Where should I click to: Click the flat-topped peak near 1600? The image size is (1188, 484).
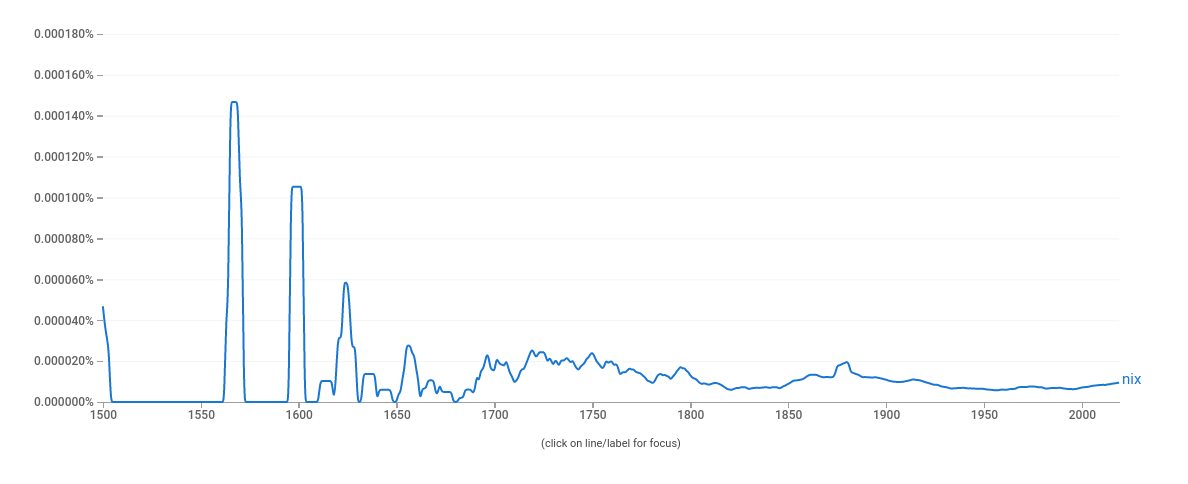[296, 187]
